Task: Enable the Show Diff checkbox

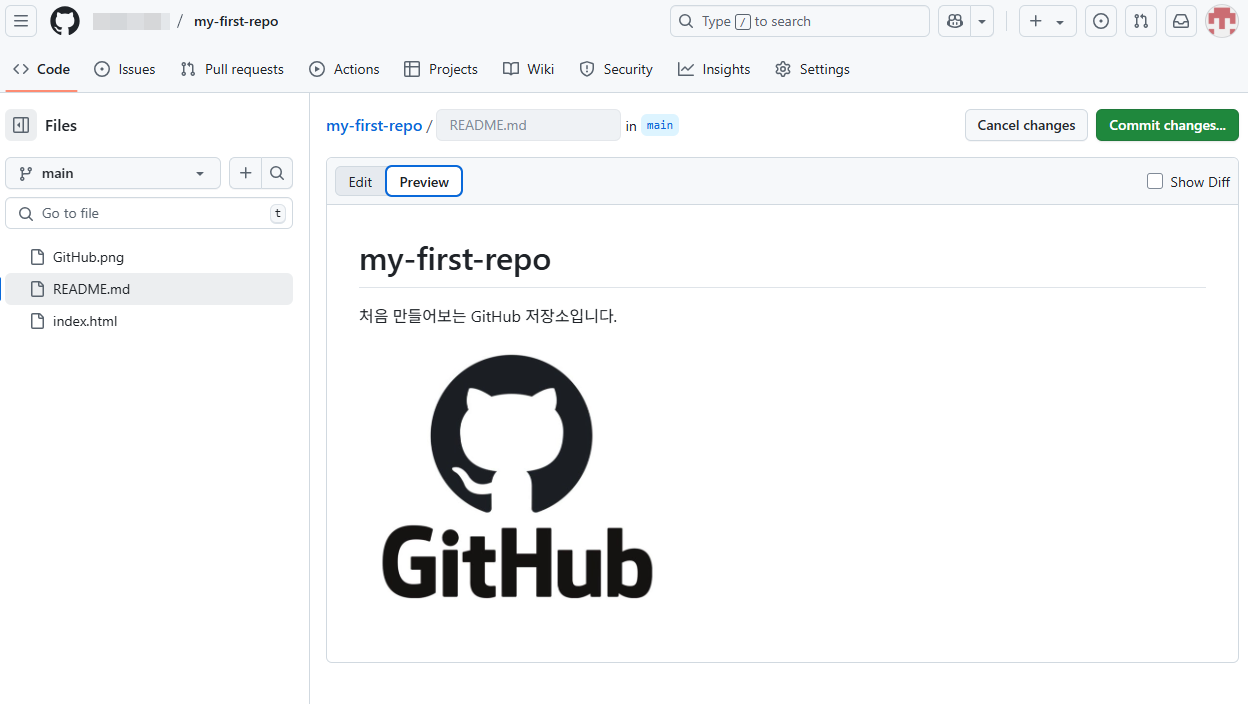Action: click(x=1155, y=181)
